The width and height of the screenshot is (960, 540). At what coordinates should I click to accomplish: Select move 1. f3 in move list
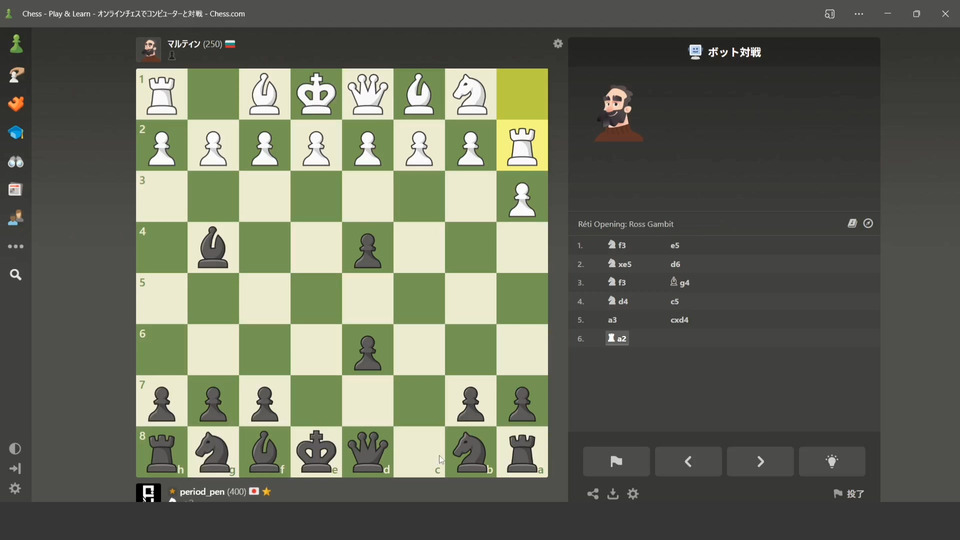617,245
